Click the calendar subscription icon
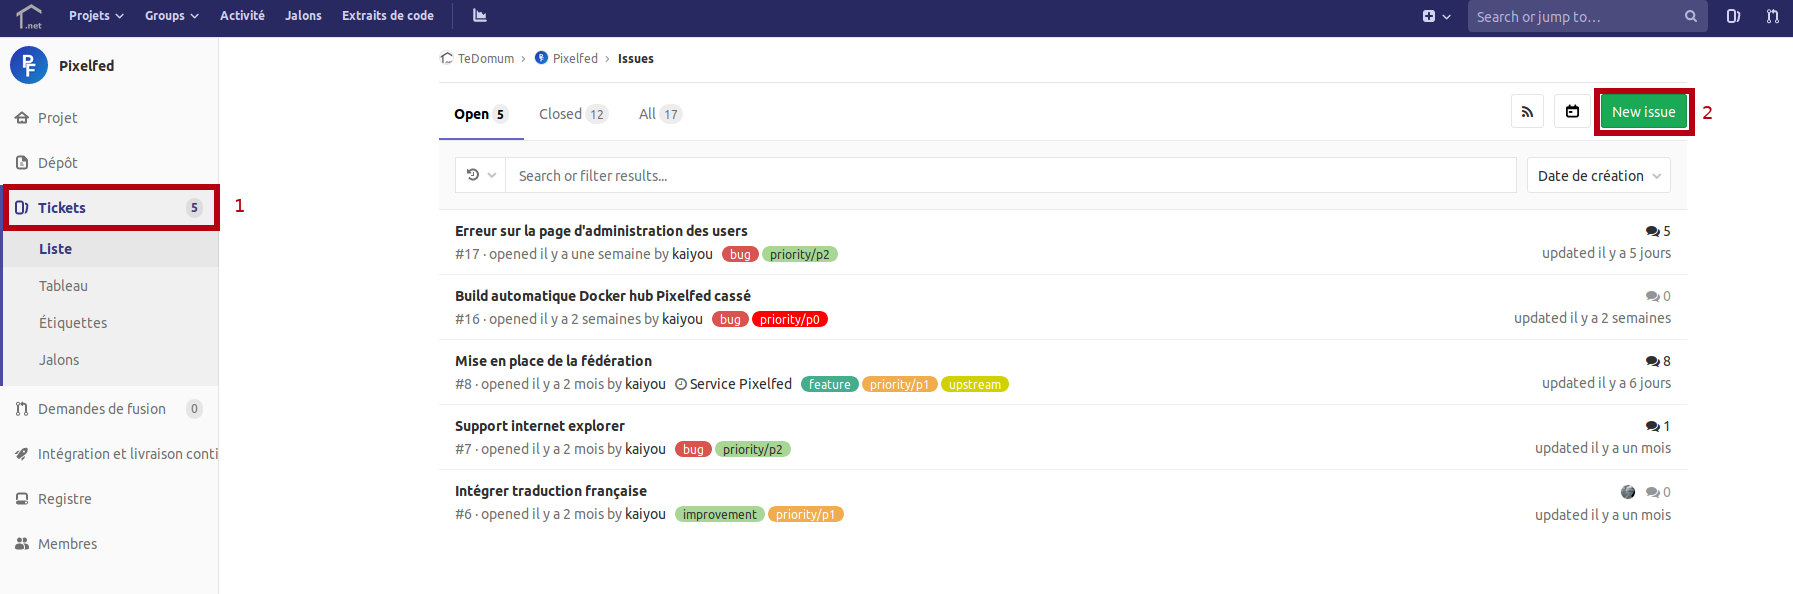The width and height of the screenshot is (1793, 594). (x=1572, y=112)
